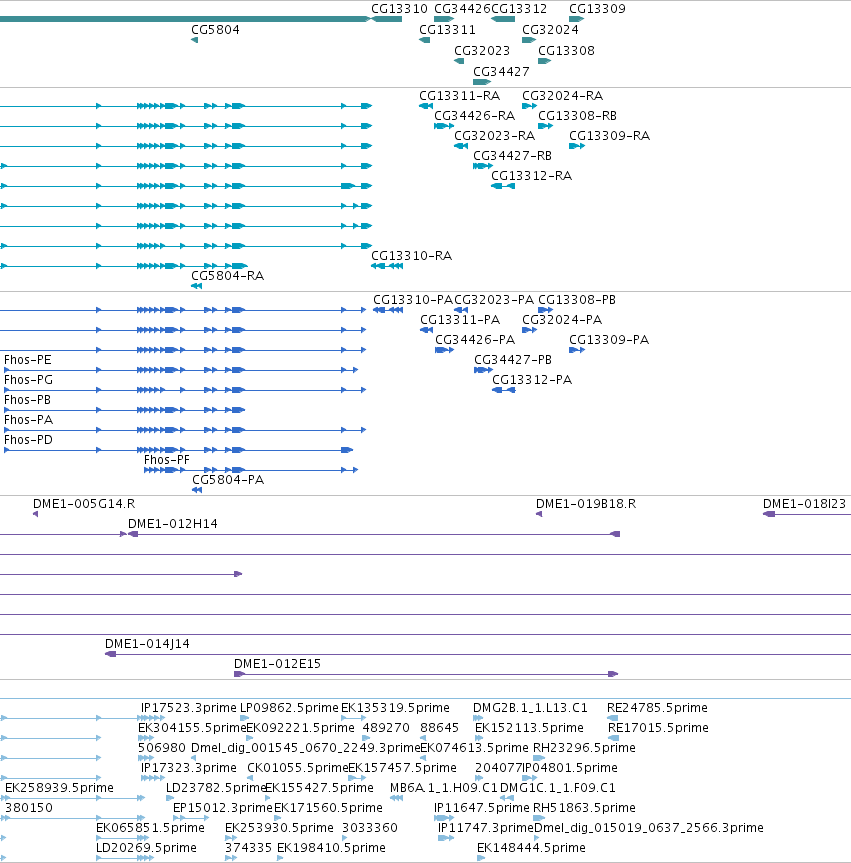Screen dimensions: 851x863
Task: Click EST LD20269.5prime
Action: coord(146,848)
